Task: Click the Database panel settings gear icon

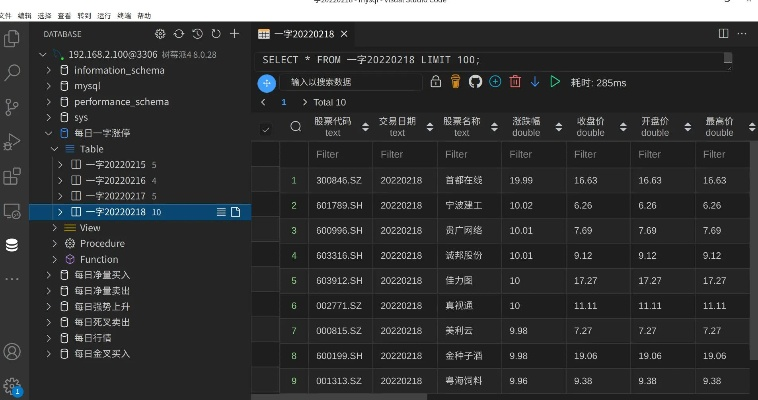Action: pos(162,34)
